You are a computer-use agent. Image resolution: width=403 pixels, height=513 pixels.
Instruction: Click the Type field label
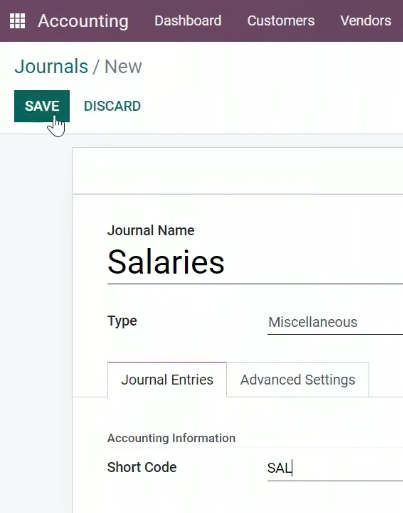click(x=122, y=321)
